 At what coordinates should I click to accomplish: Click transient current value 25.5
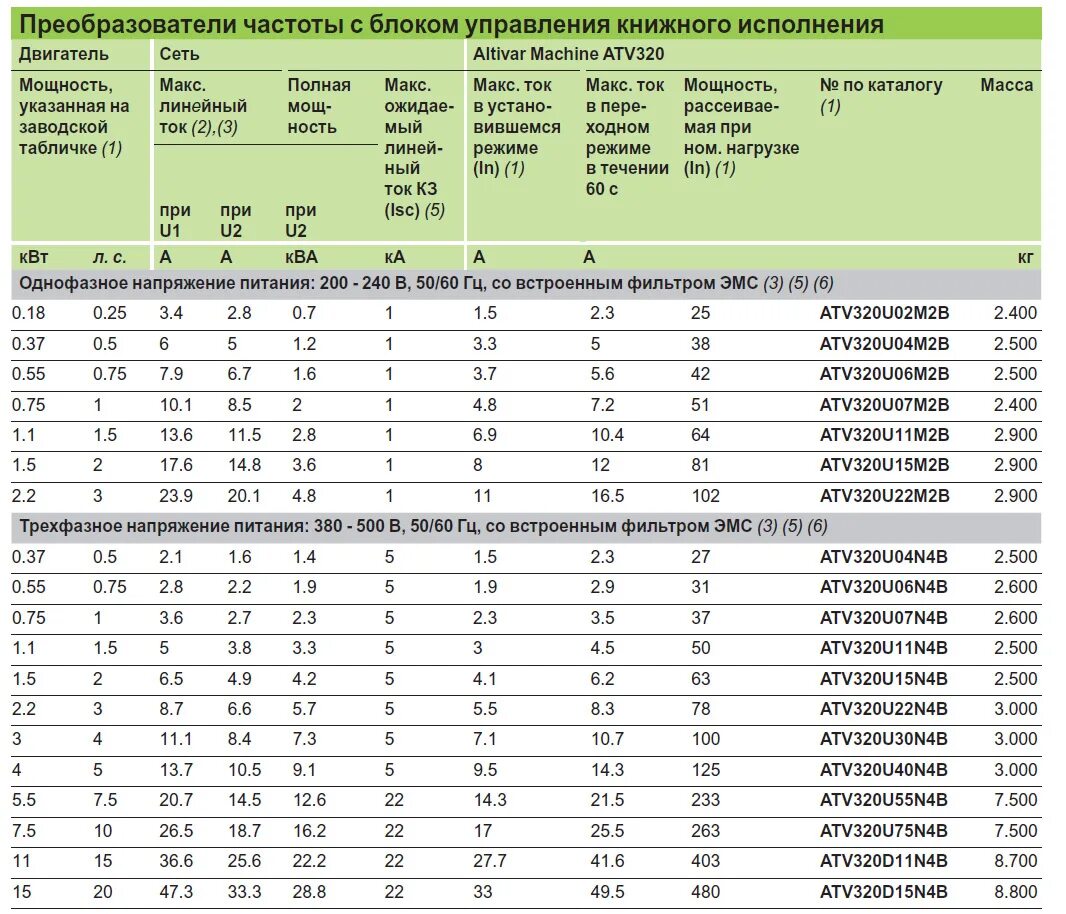(x=607, y=830)
